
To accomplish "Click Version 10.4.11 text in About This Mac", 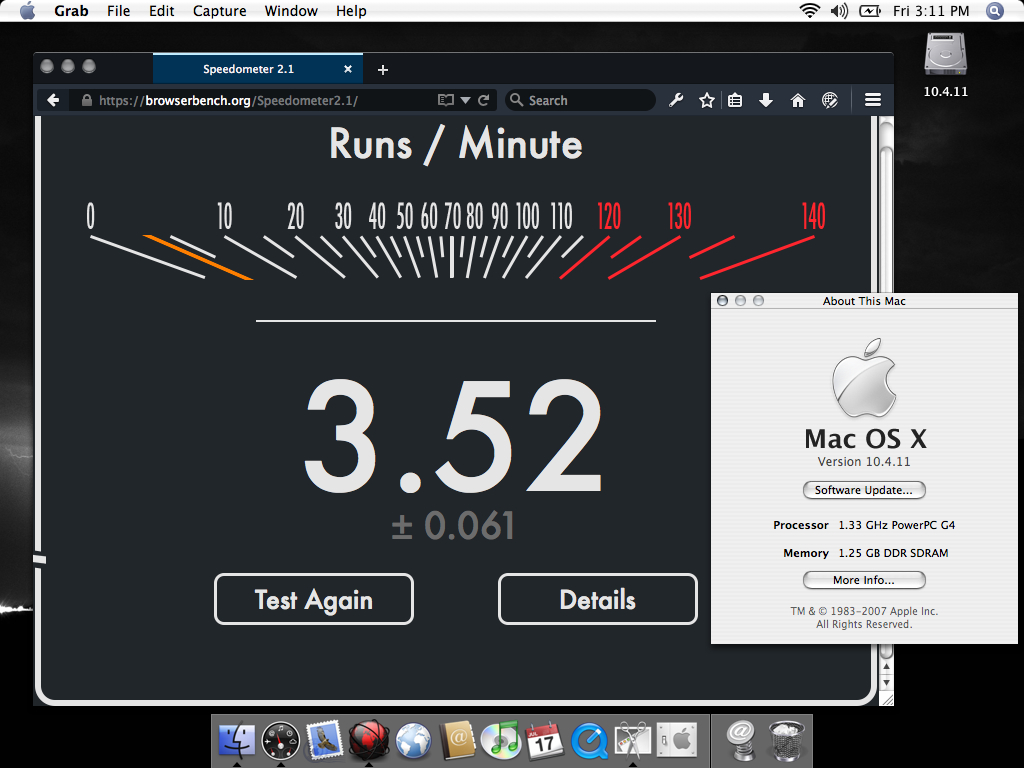I will coord(863,462).
